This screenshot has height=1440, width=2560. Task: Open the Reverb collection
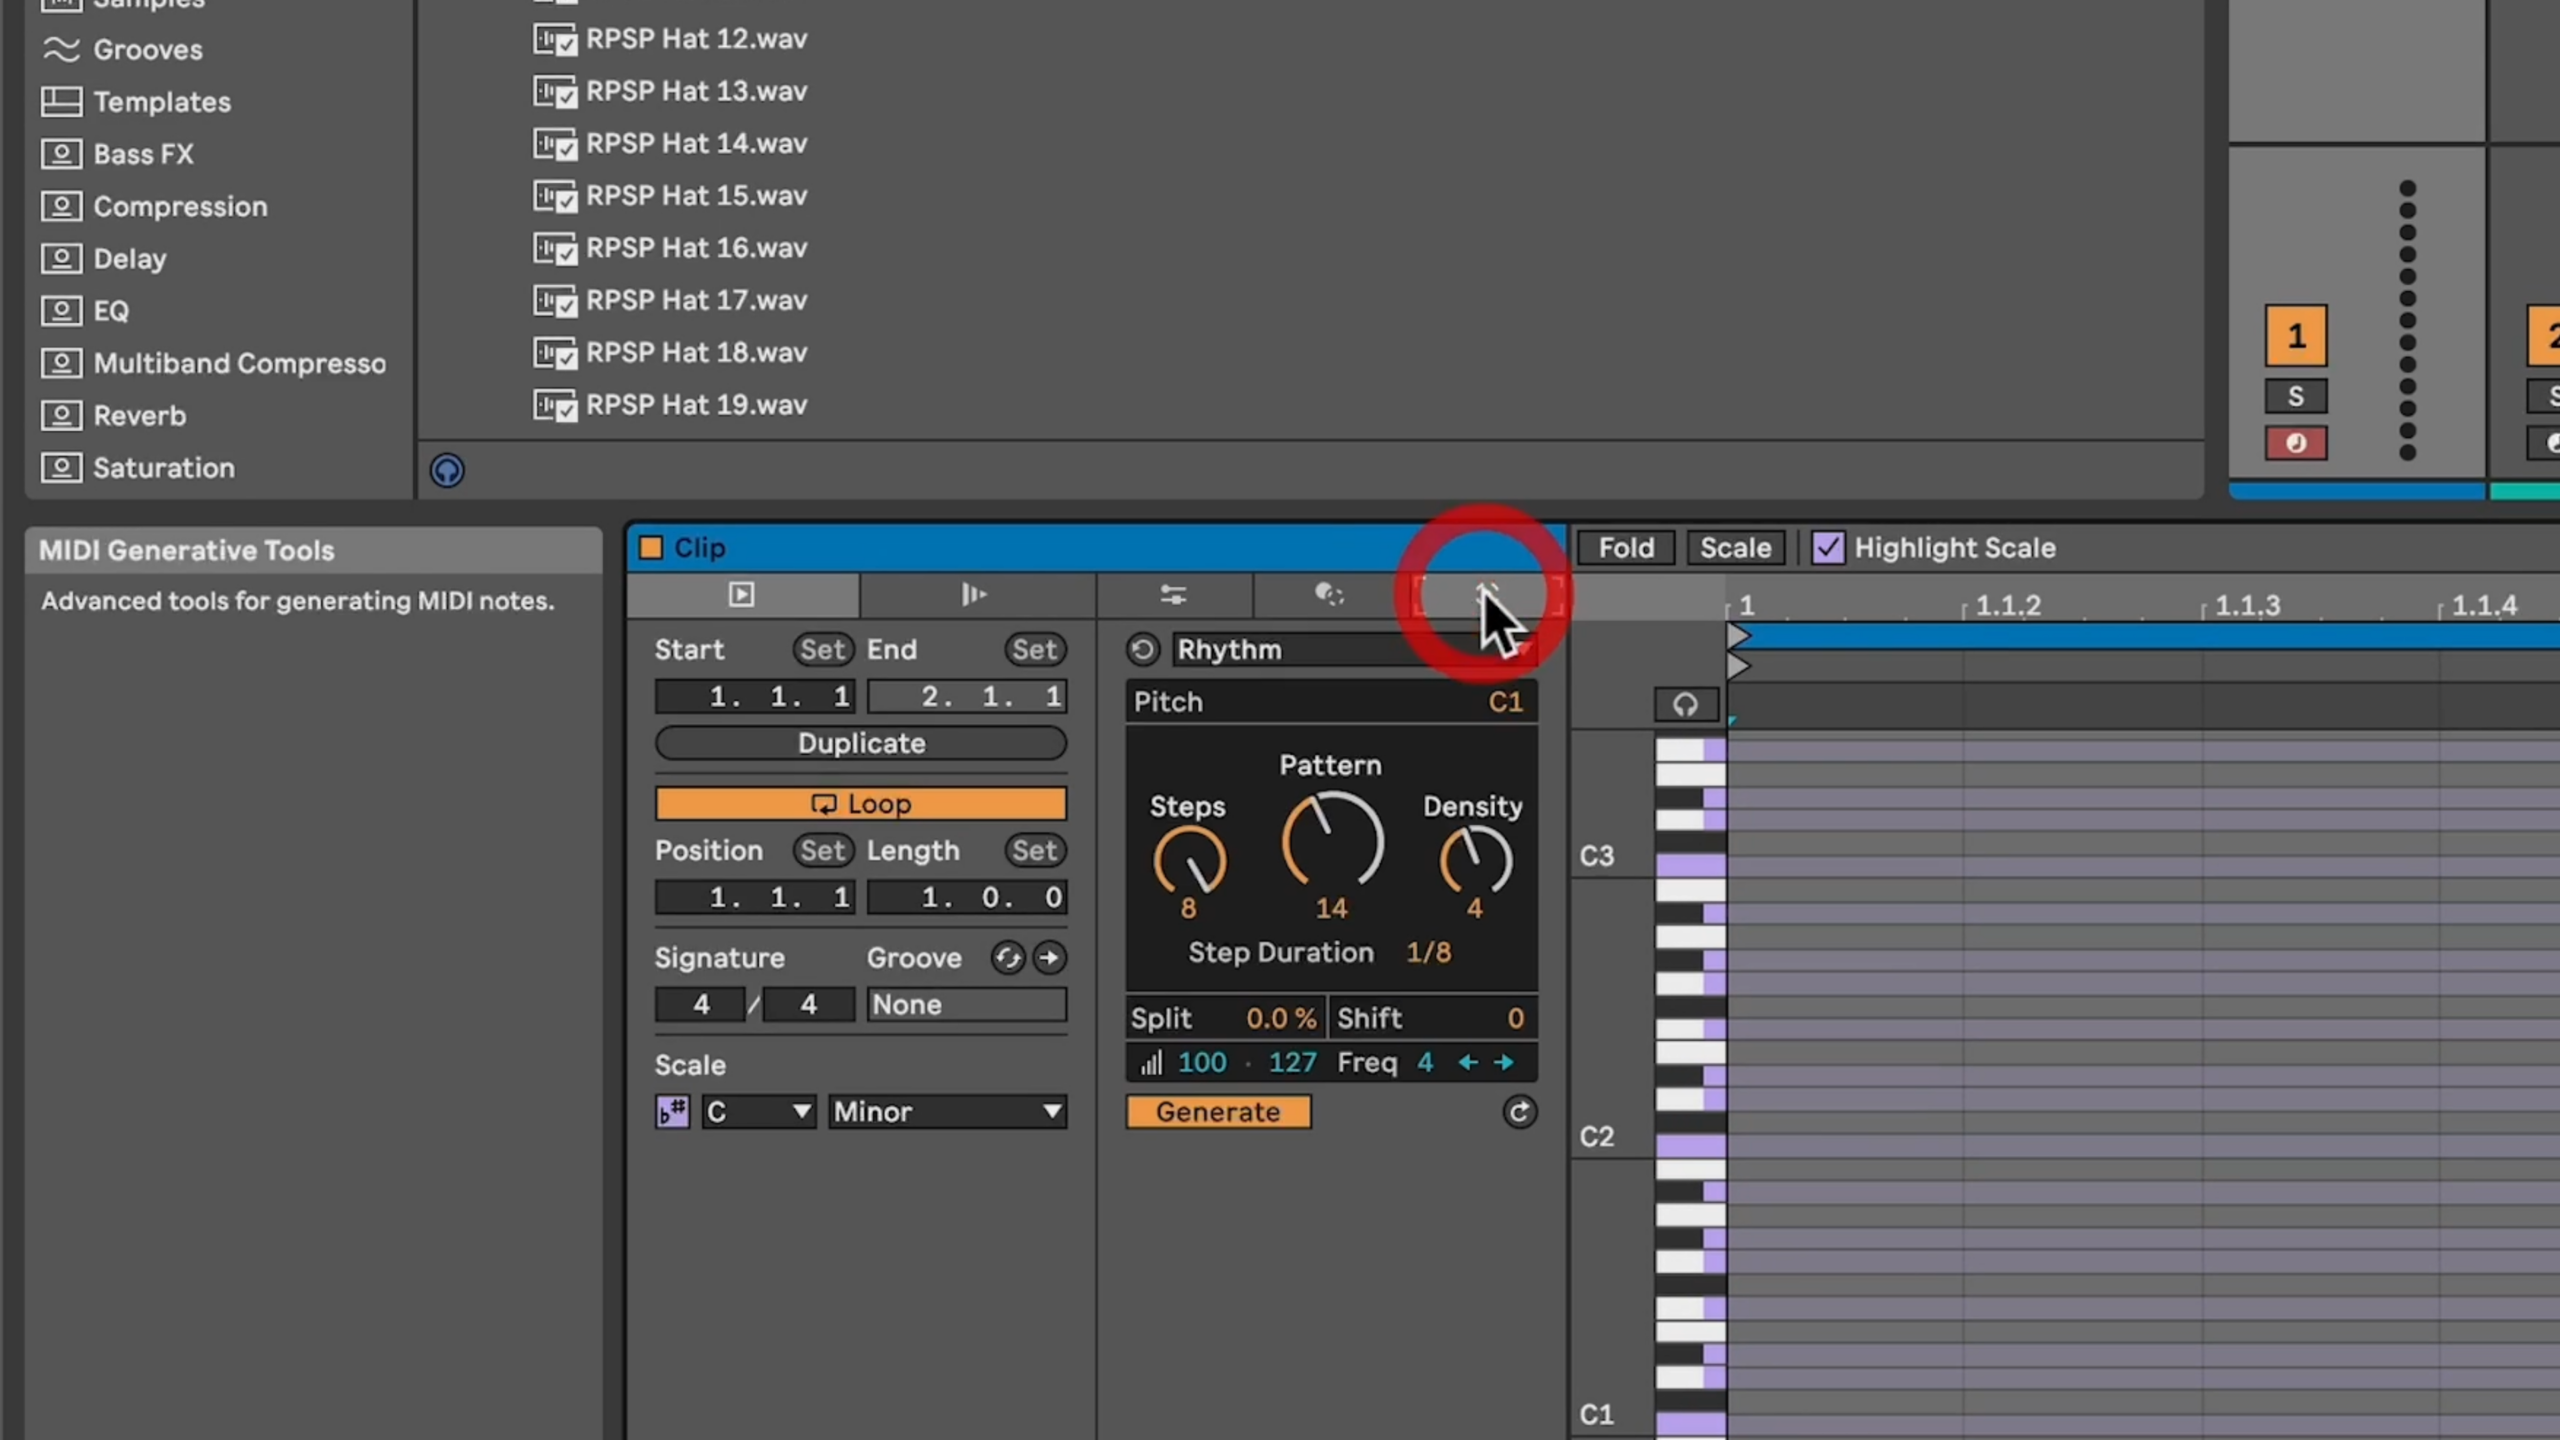(x=139, y=415)
